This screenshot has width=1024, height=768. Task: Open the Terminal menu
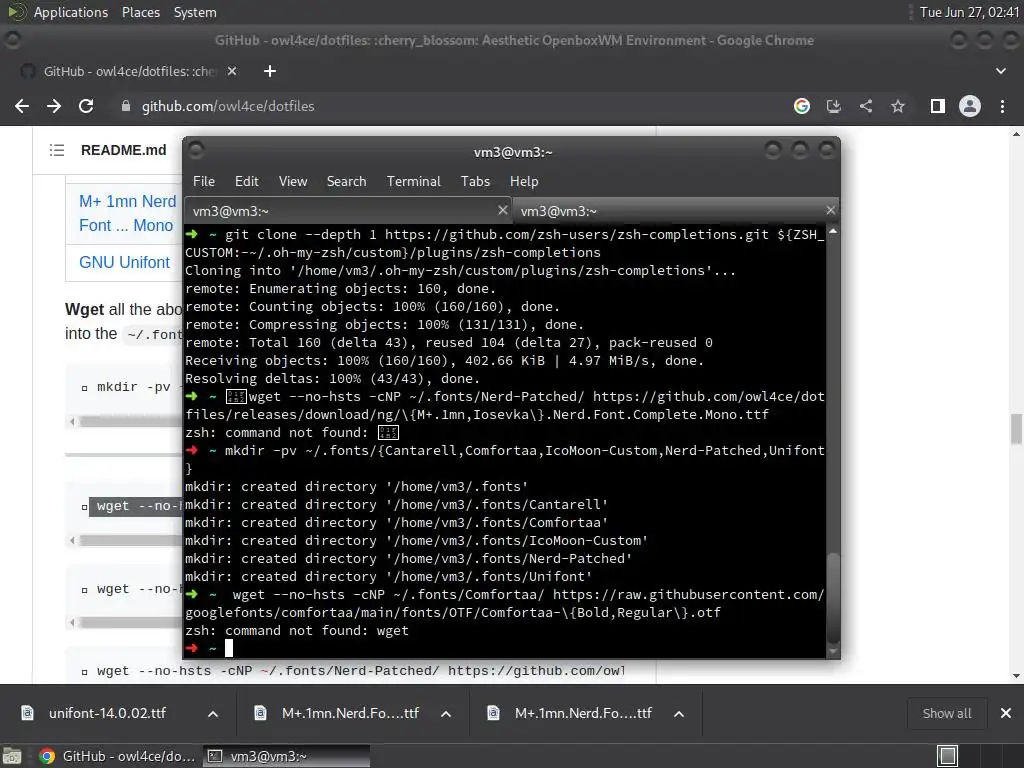pos(413,182)
